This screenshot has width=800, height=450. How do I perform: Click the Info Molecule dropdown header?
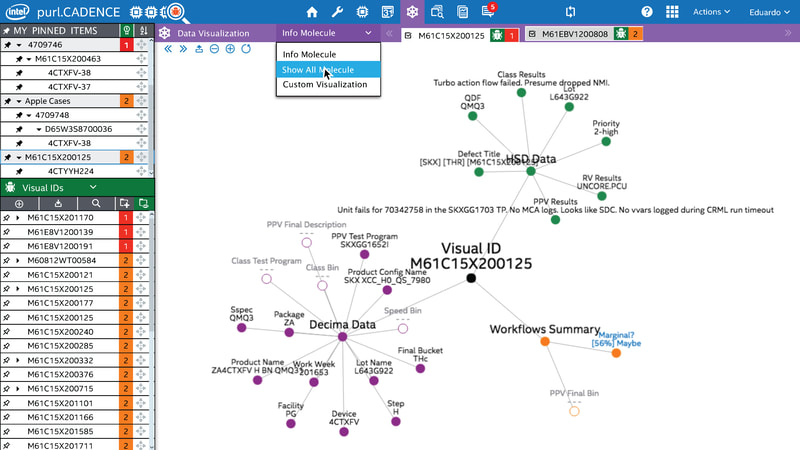[x=328, y=33]
